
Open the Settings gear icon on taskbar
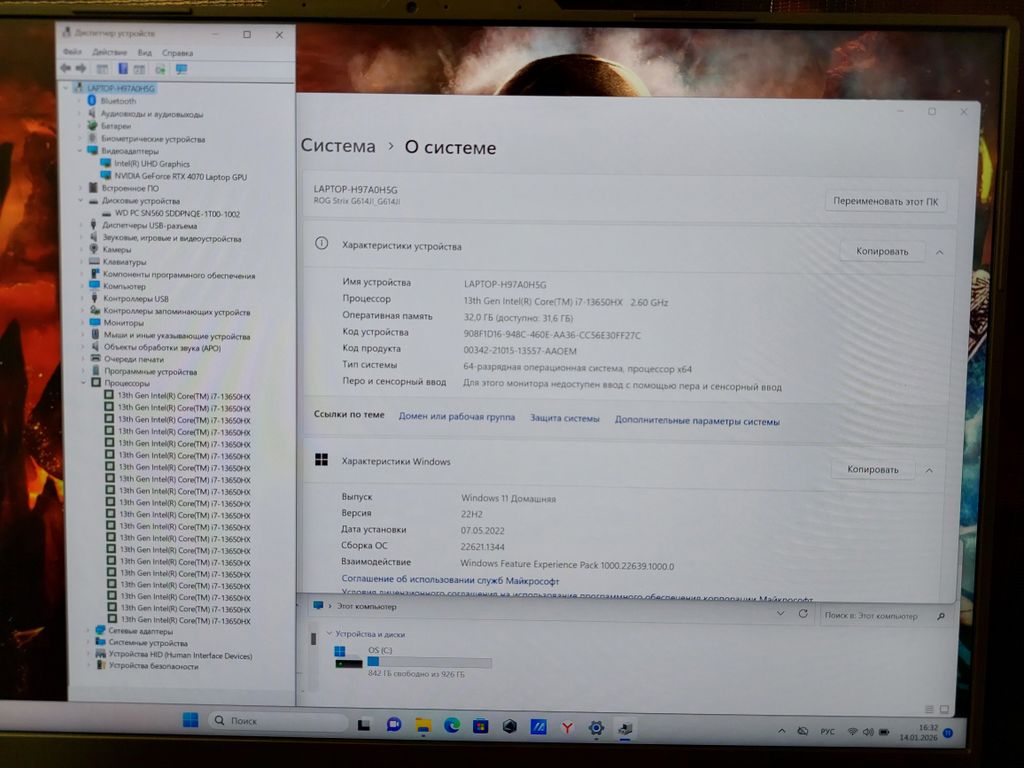[x=596, y=727]
